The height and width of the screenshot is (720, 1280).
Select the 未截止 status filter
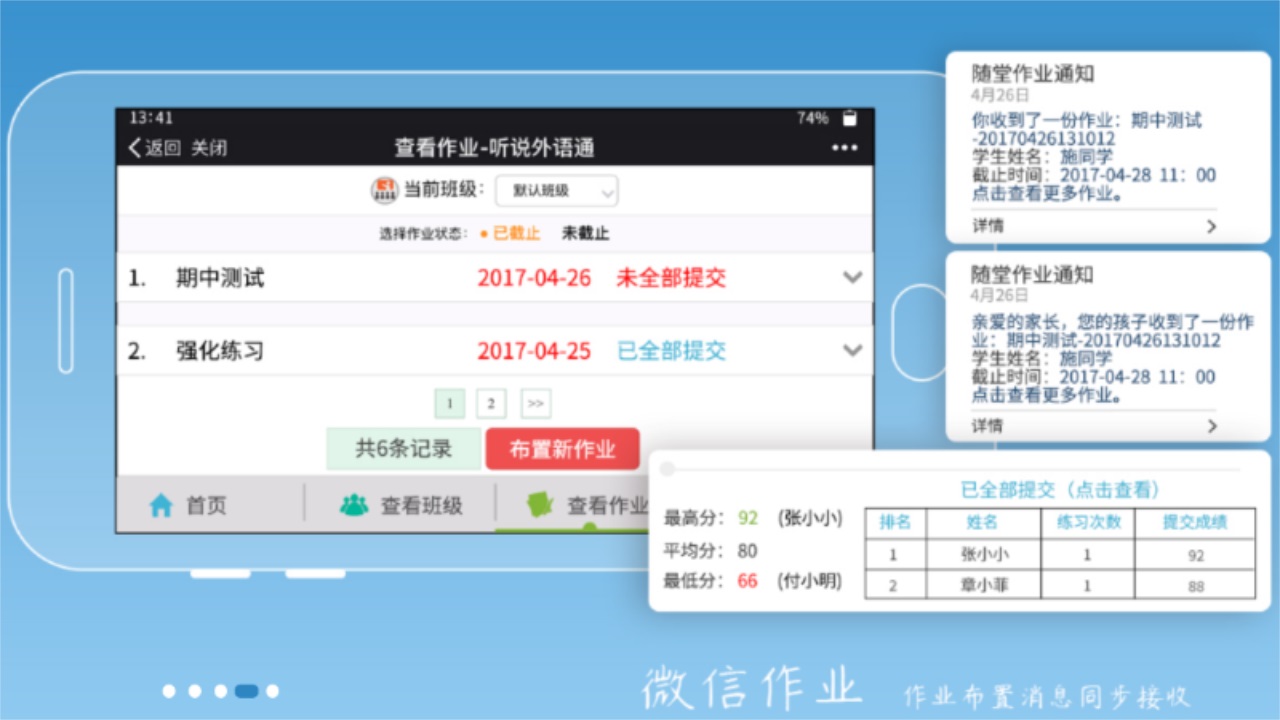pyautogui.click(x=585, y=234)
